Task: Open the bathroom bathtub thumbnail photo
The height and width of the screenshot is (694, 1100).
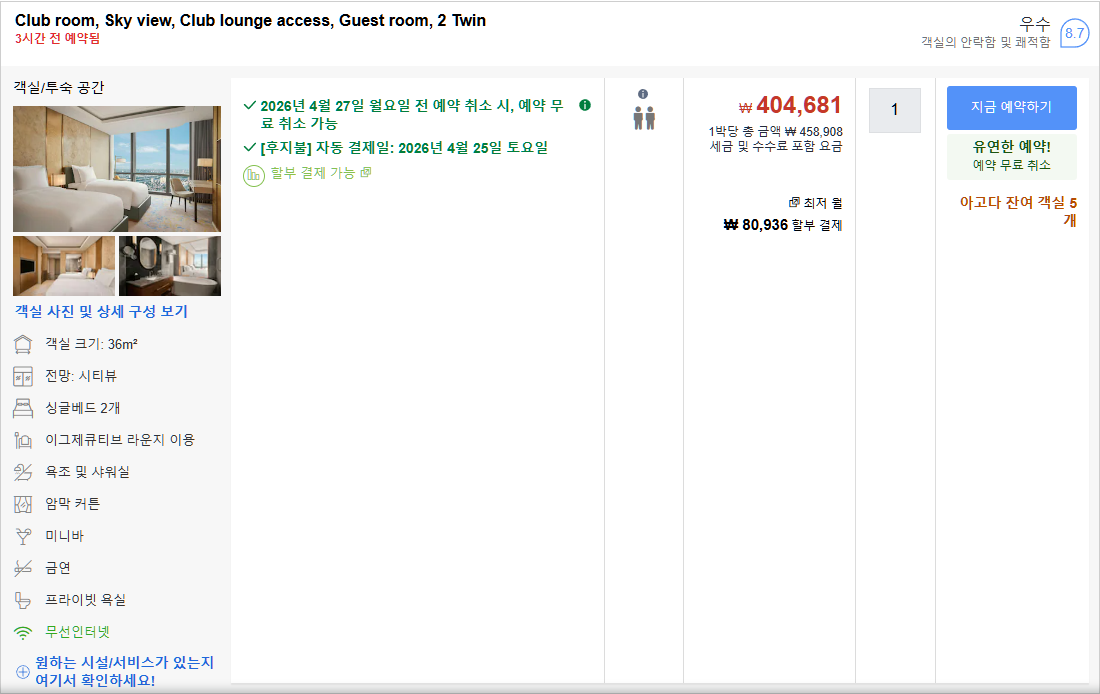Action: 170,266
